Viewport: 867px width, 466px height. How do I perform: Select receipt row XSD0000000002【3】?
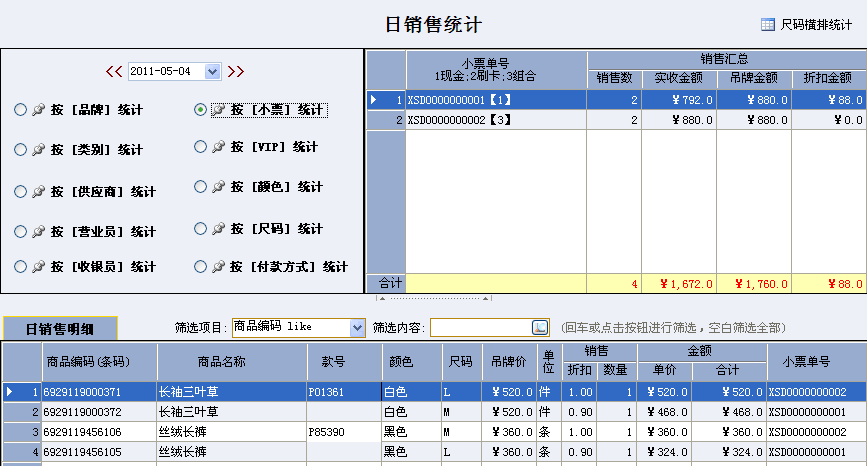pyautogui.click(x=616, y=120)
